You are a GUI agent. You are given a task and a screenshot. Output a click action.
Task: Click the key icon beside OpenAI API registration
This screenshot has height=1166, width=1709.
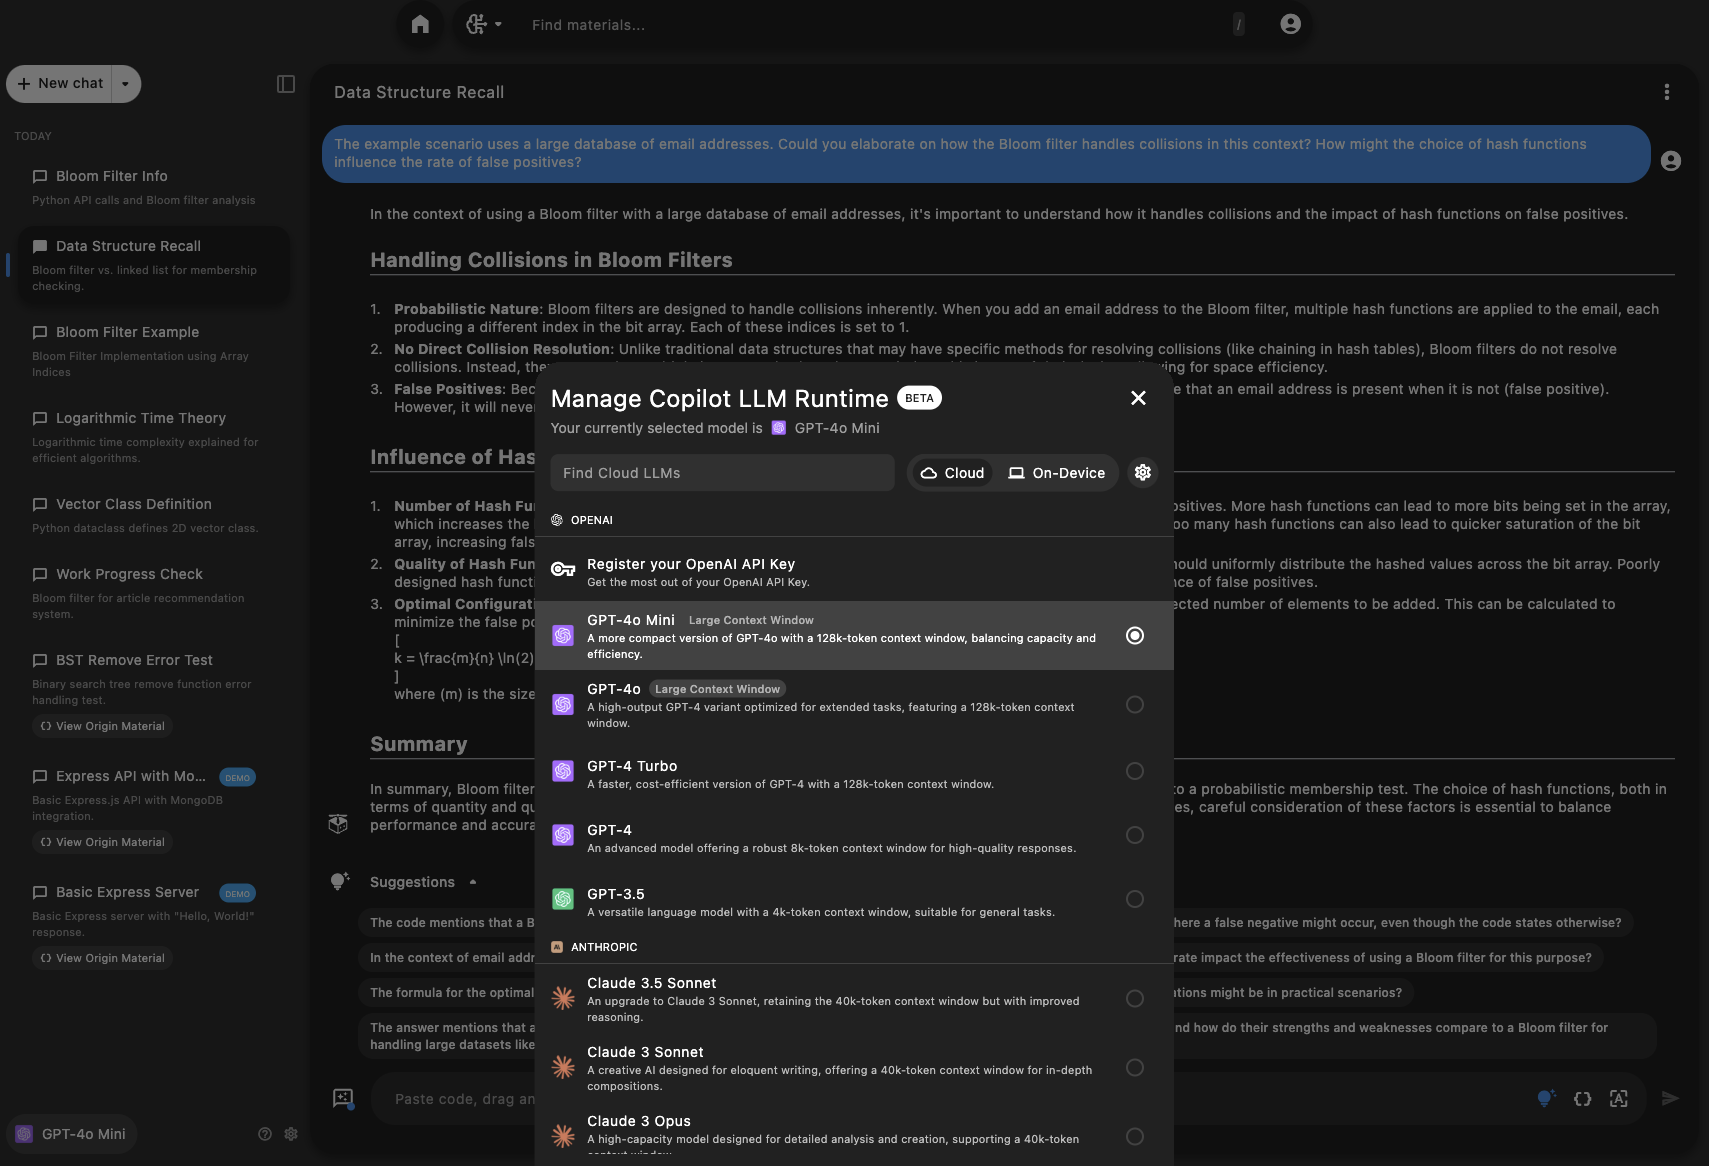point(563,570)
